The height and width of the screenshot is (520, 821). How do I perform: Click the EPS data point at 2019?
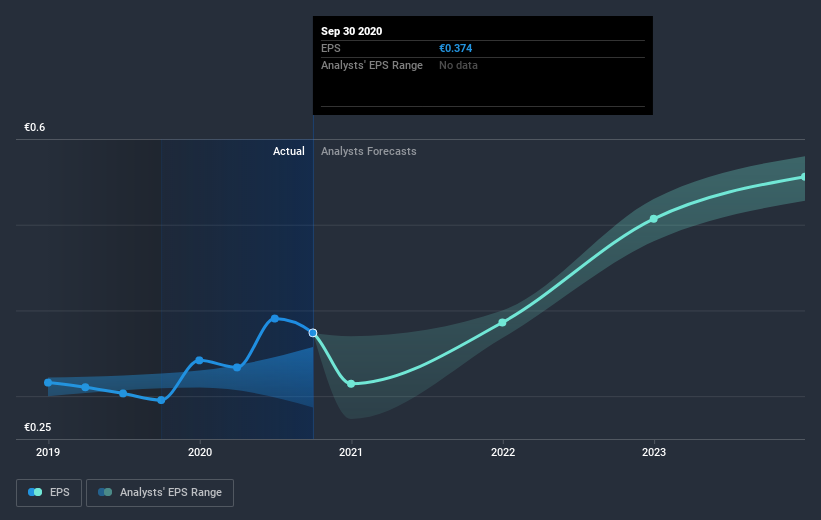(x=48, y=383)
